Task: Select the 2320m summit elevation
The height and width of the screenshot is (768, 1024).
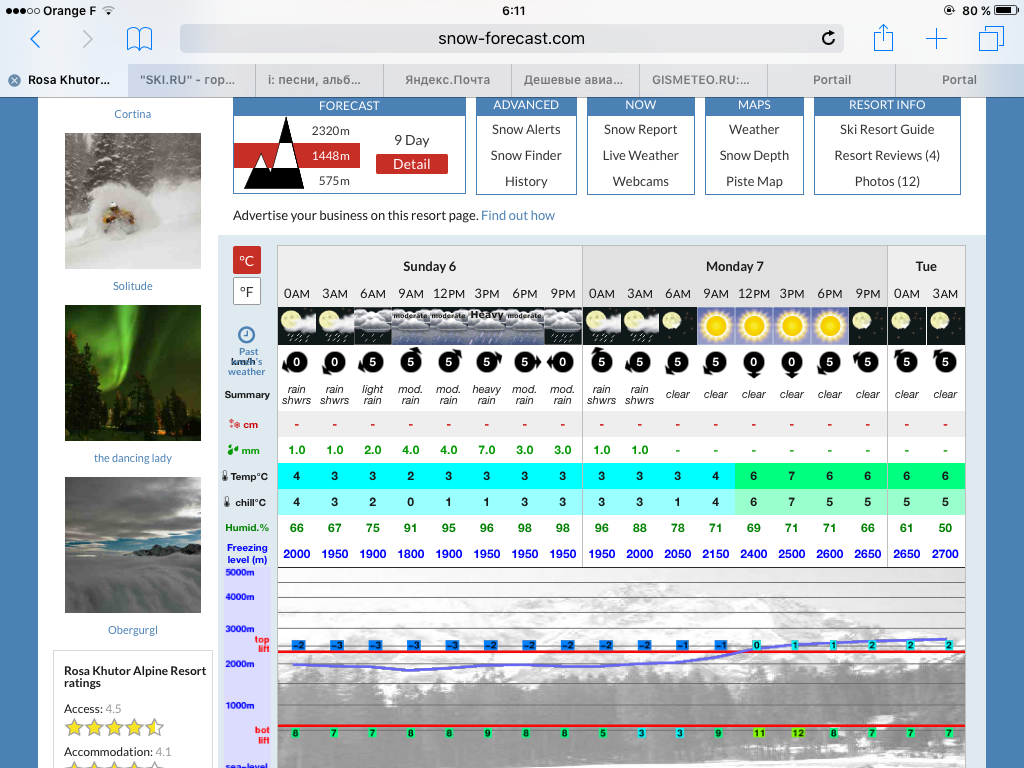Action: tap(330, 131)
